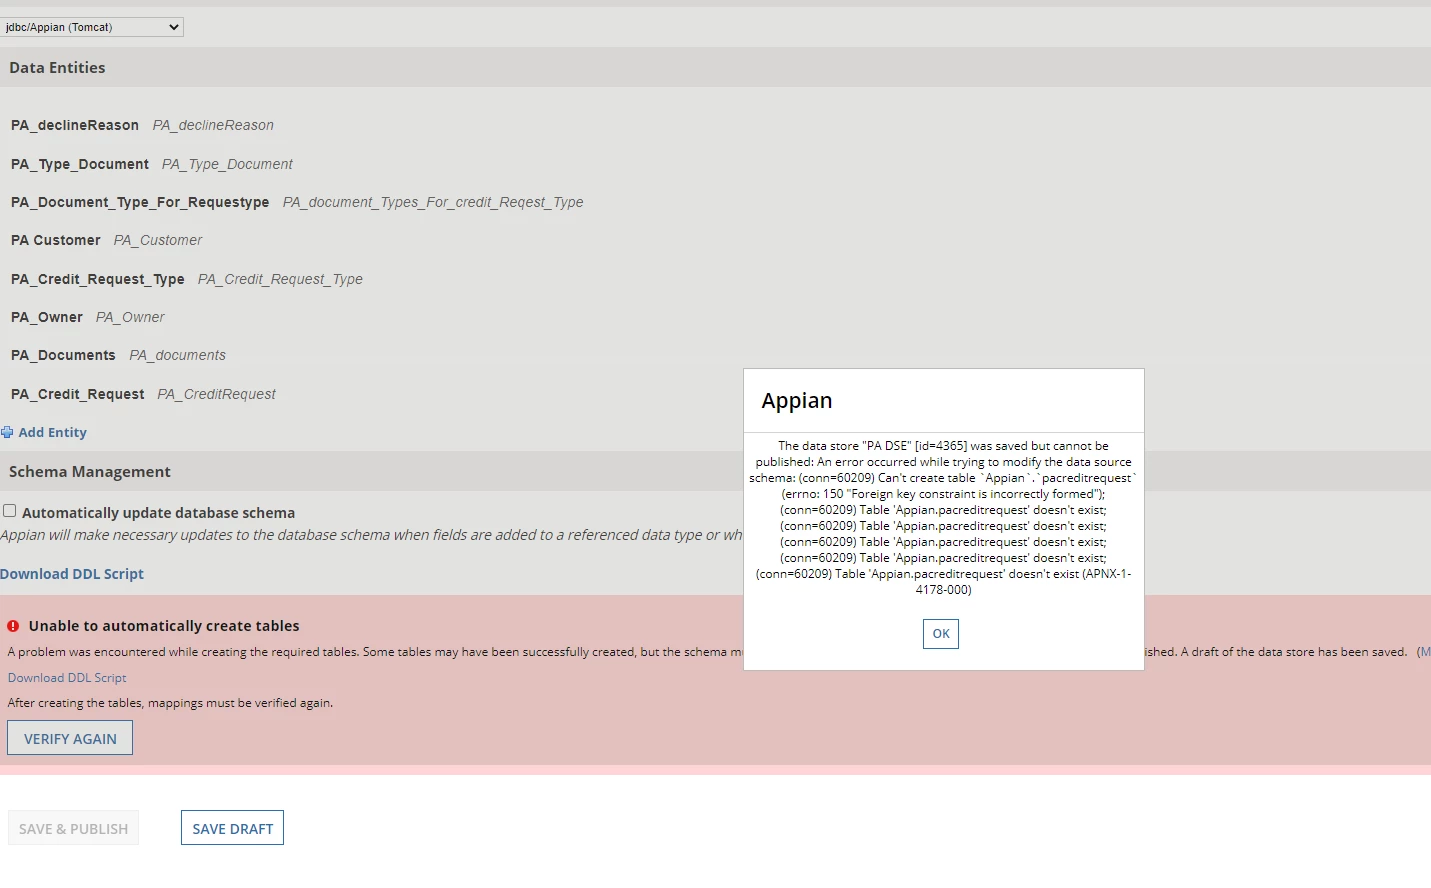Dismiss the Appian error dialog with OK
Screen dimensions: 1431x888
(941, 634)
